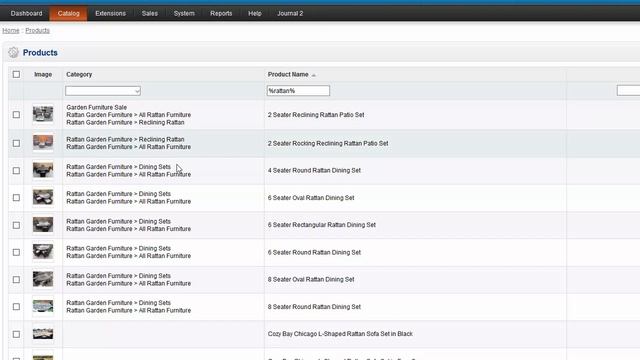Screen dimensions: 640x360
Task: Check the Cozy Bay Chicago L-Shaped Sofa row
Action: (16, 334)
